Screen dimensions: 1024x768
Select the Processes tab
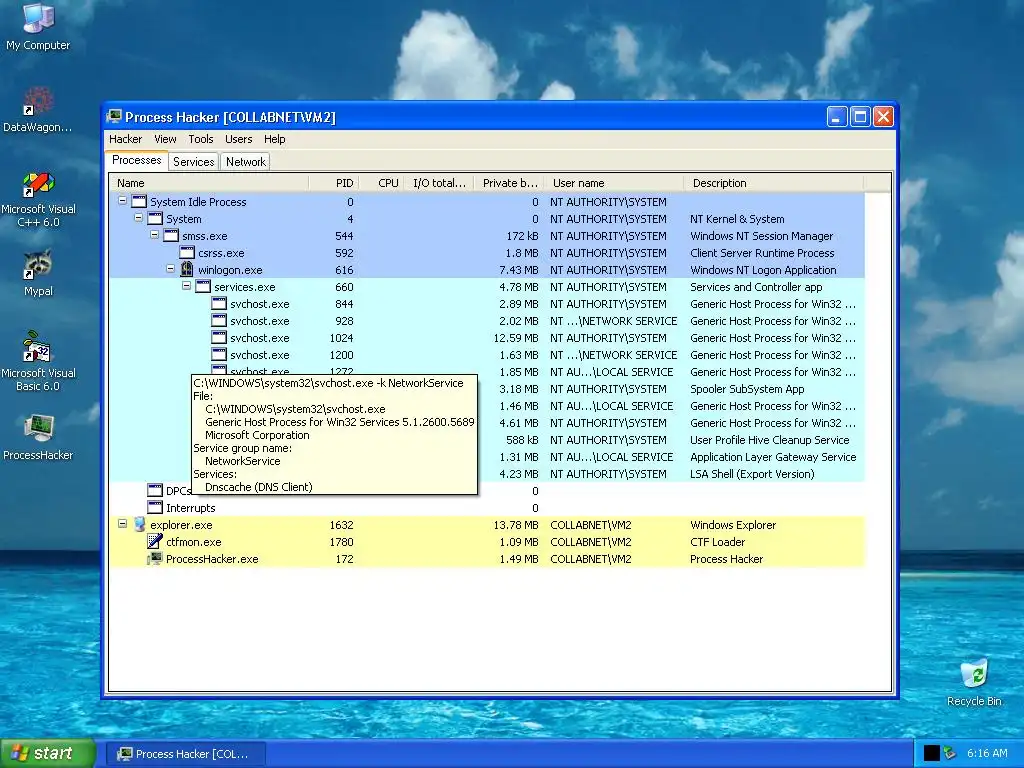[x=136, y=160]
